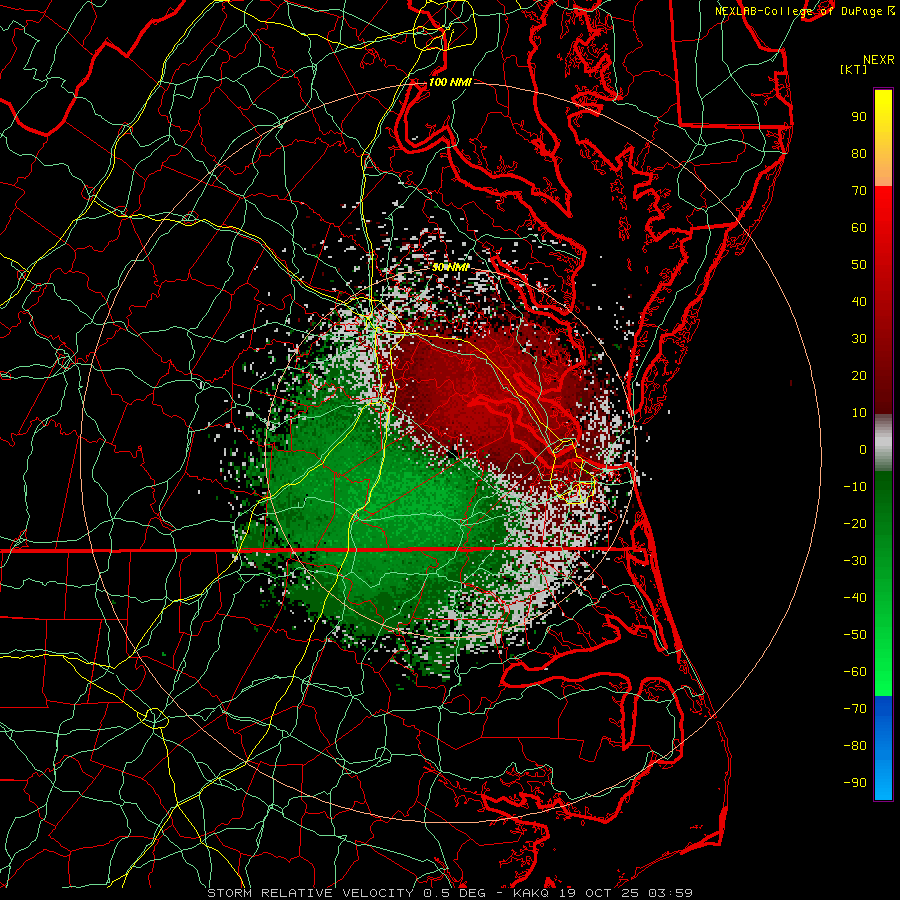Click the "-80" value on velocity scale
The height and width of the screenshot is (900, 900).
(855, 746)
